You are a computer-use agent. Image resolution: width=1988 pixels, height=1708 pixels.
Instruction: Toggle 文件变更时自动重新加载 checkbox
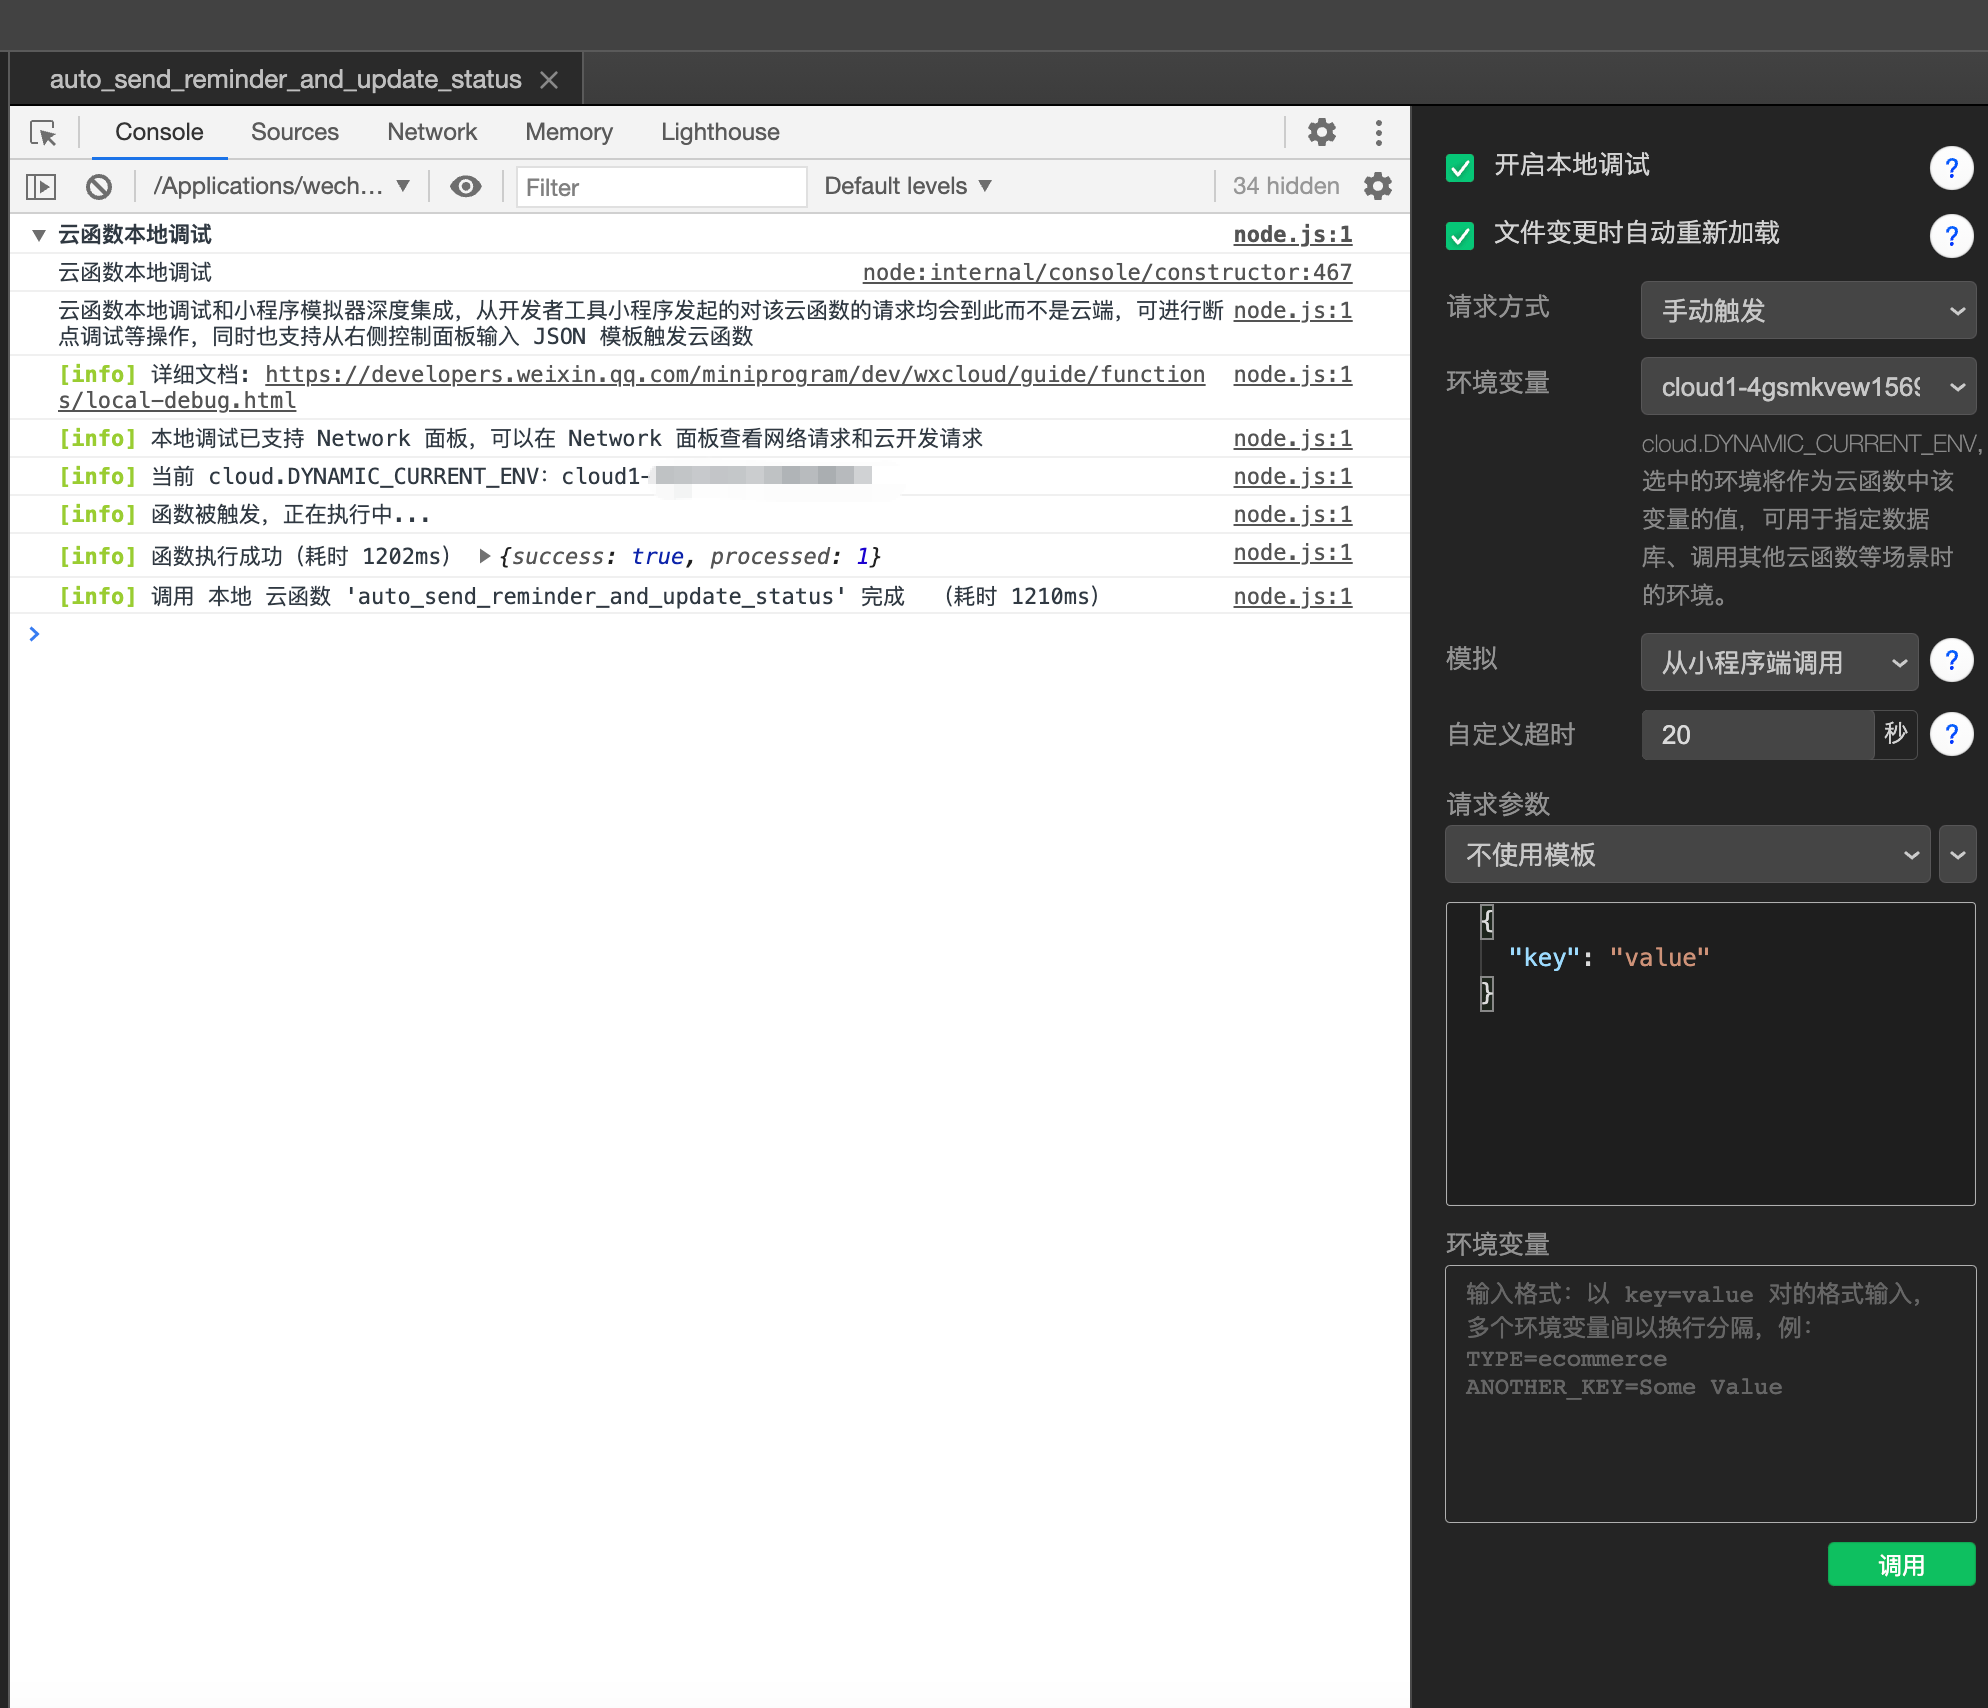click(x=1460, y=235)
